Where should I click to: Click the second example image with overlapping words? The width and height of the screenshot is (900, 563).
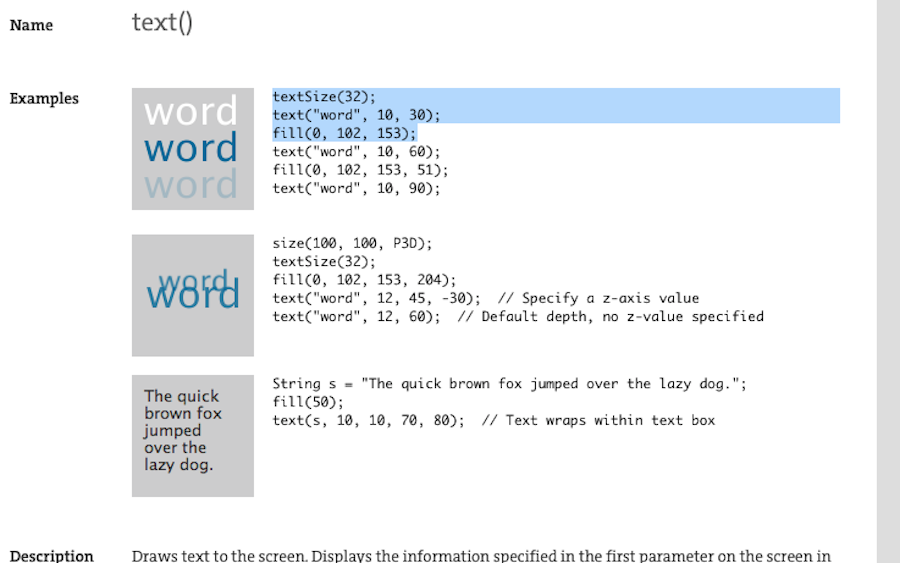click(x=193, y=295)
